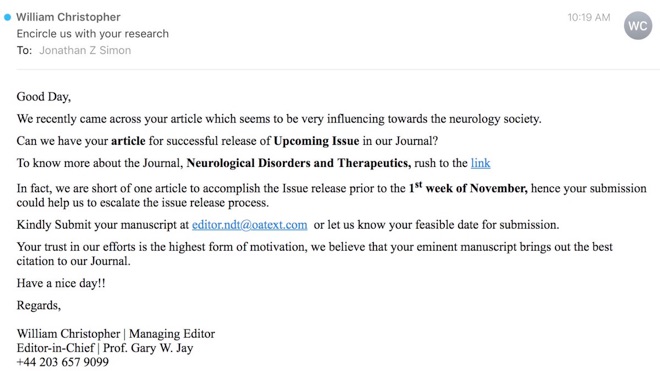The width and height of the screenshot is (660, 371).
Task: Click the 10:19 AM timestamp
Action: click(x=588, y=17)
